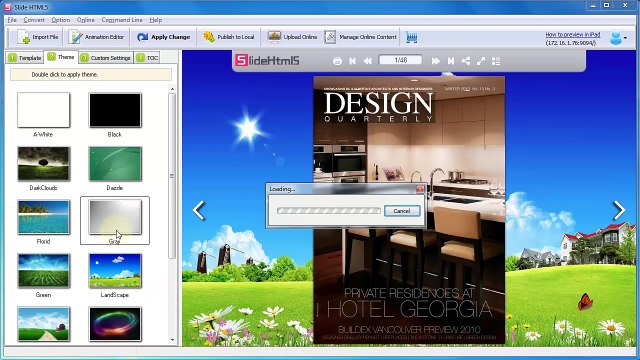Open Manage Online Content
Image resolution: width=640 pixels, height=360 pixels.
(x=361, y=37)
